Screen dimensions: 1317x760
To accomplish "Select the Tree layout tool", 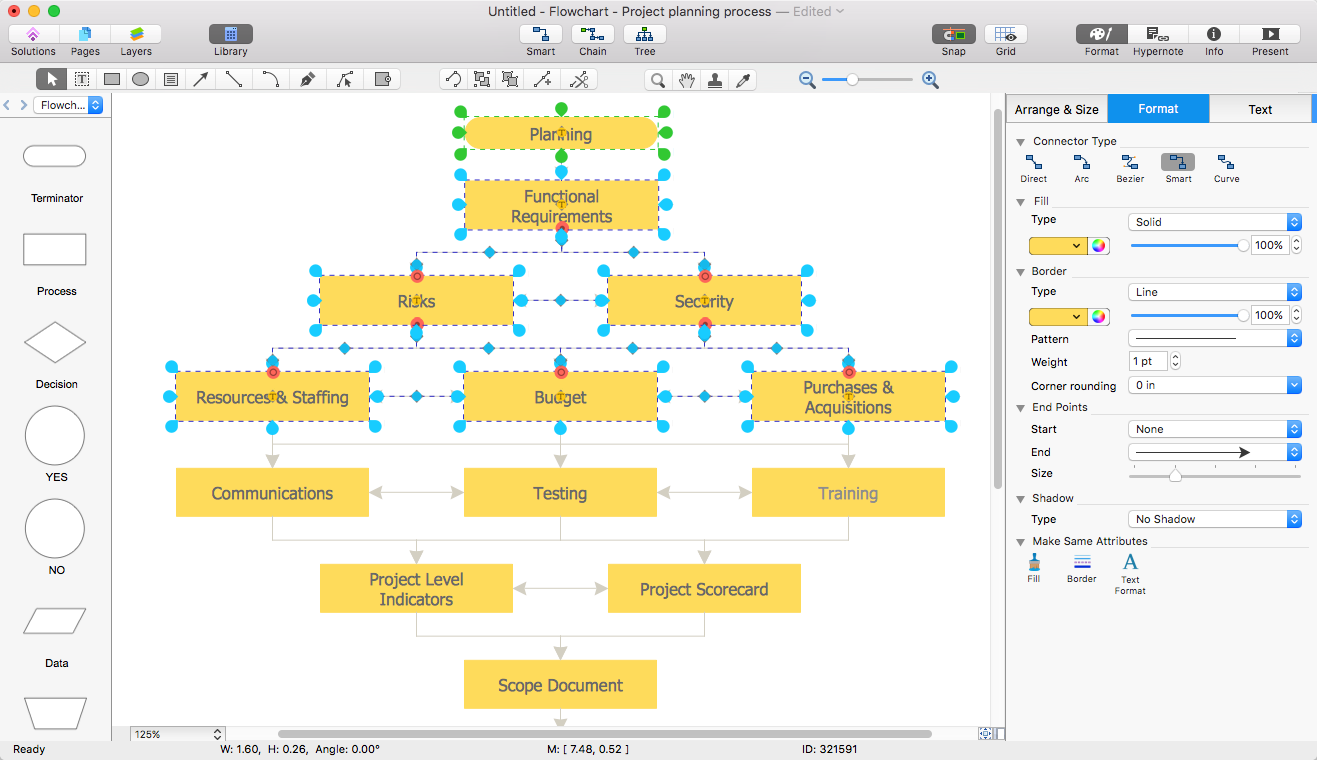I will click(x=645, y=35).
